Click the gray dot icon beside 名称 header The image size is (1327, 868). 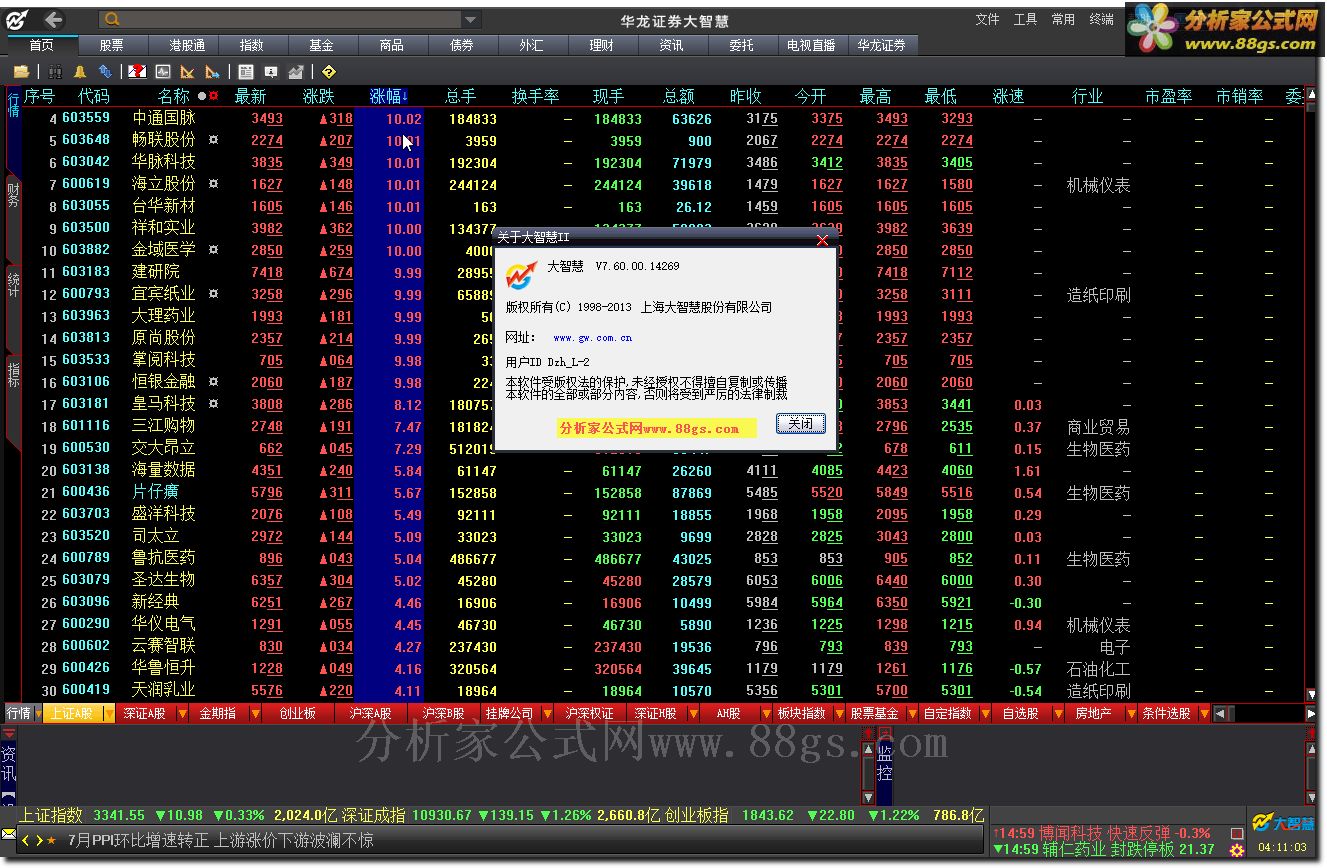click(x=201, y=97)
